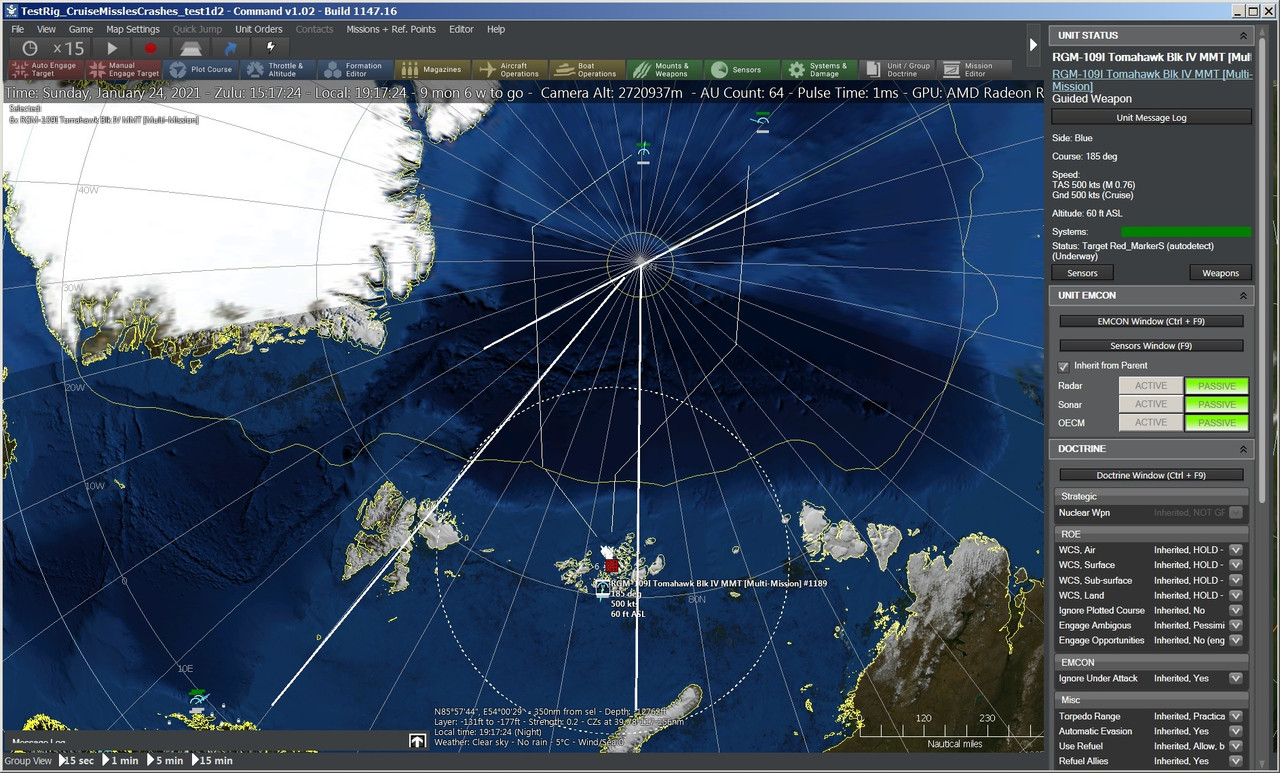Collapse right panel with white arrow
This screenshot has width=1280, height=773.
click(x=1033, y=44)
